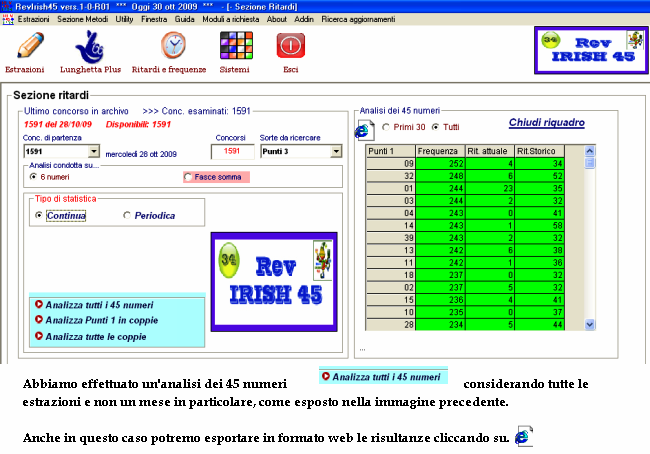Click Rit.Storico cell 52 for number 32
The image size is (650, 454).
click(539, 176)
